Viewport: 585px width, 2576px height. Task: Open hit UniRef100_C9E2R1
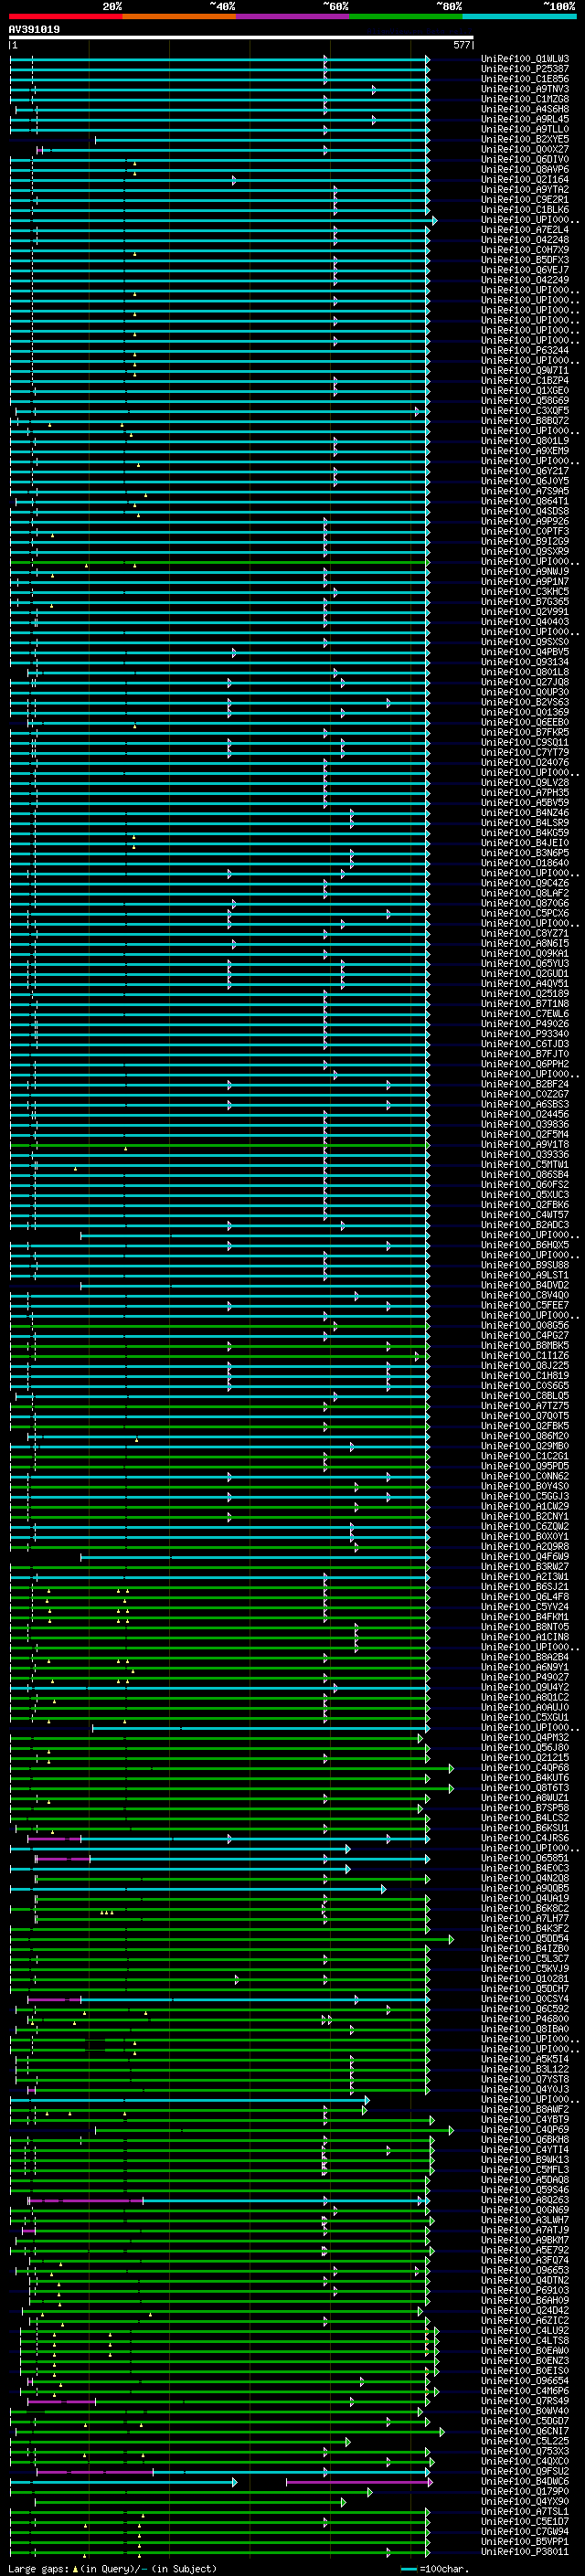tap(525, 199)
